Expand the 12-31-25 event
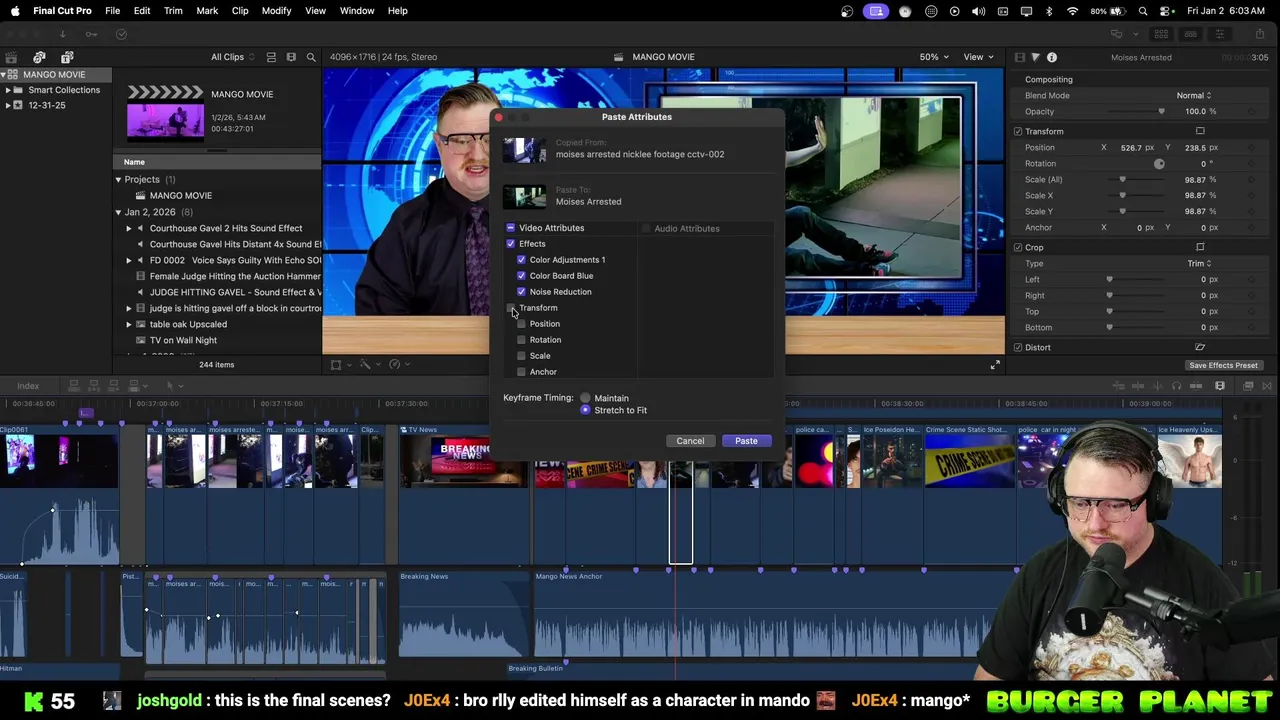This screenshot has width=1280, height=720. (8, 105)
